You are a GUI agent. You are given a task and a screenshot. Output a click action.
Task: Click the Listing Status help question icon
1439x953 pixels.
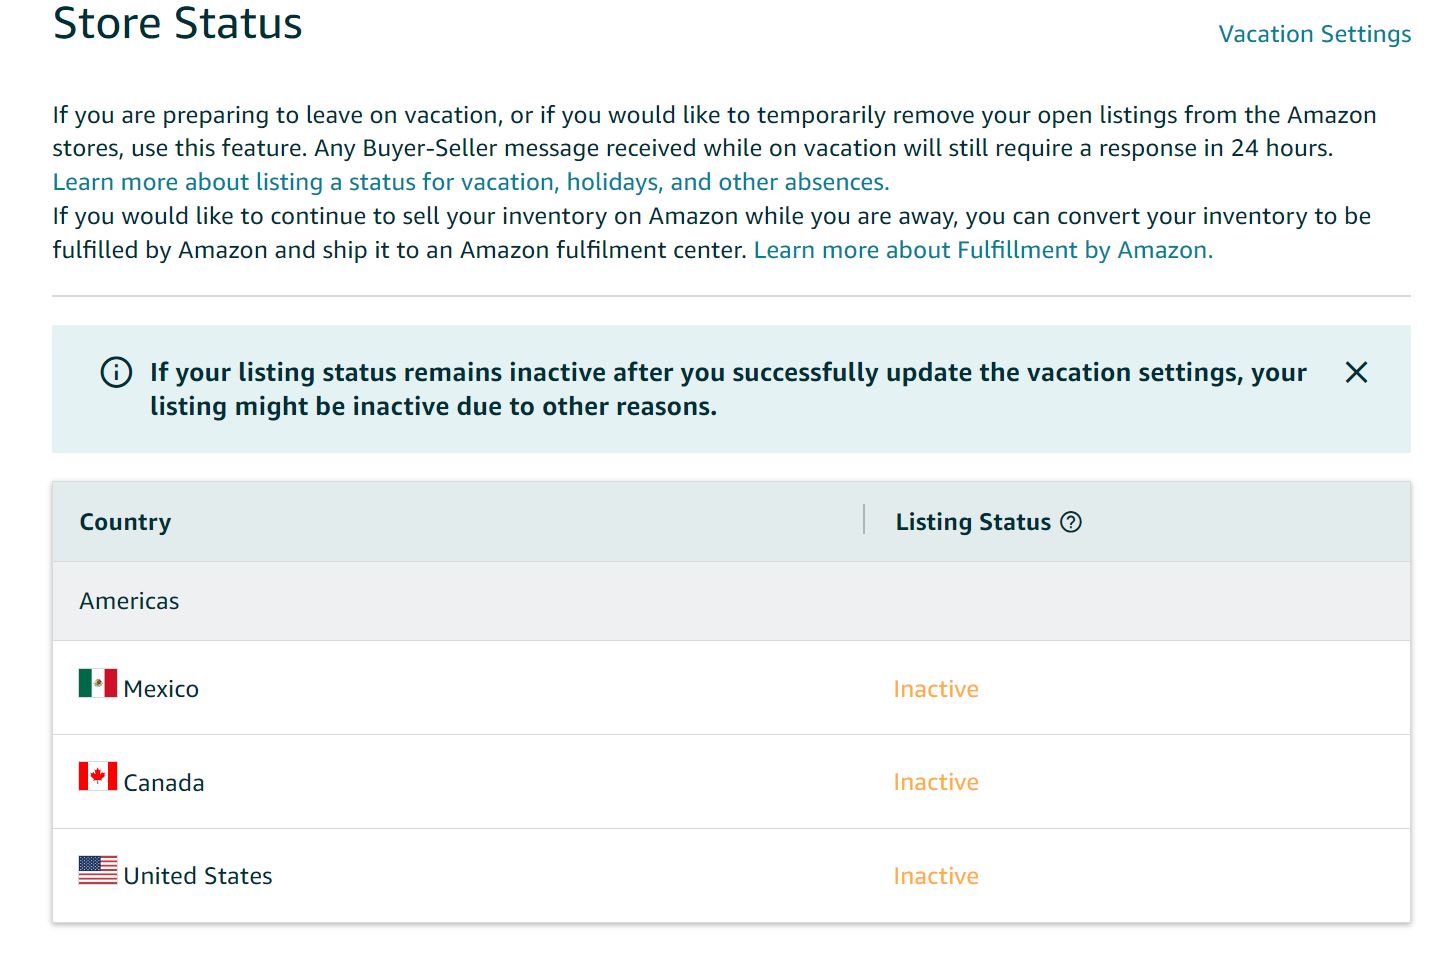(1071, 522)
